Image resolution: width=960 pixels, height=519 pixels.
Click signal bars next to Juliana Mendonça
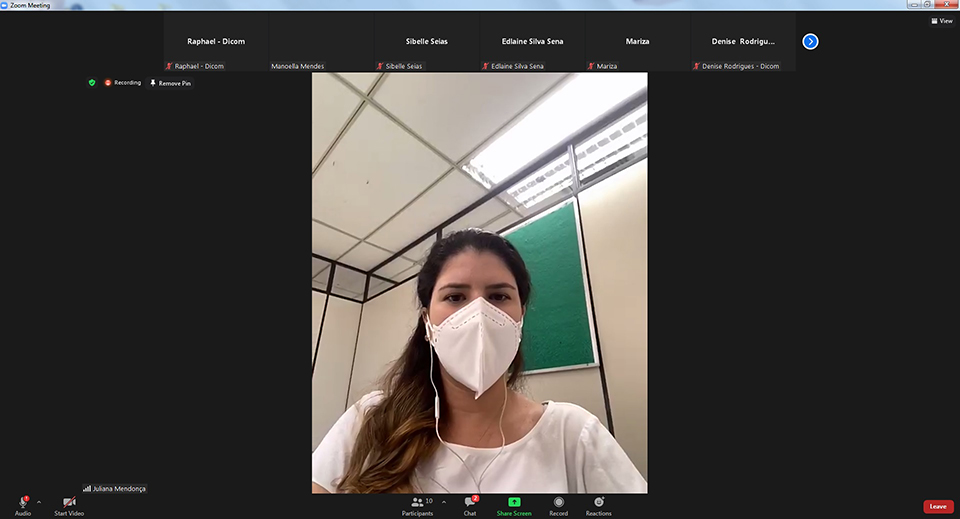(x=87, y=489)
